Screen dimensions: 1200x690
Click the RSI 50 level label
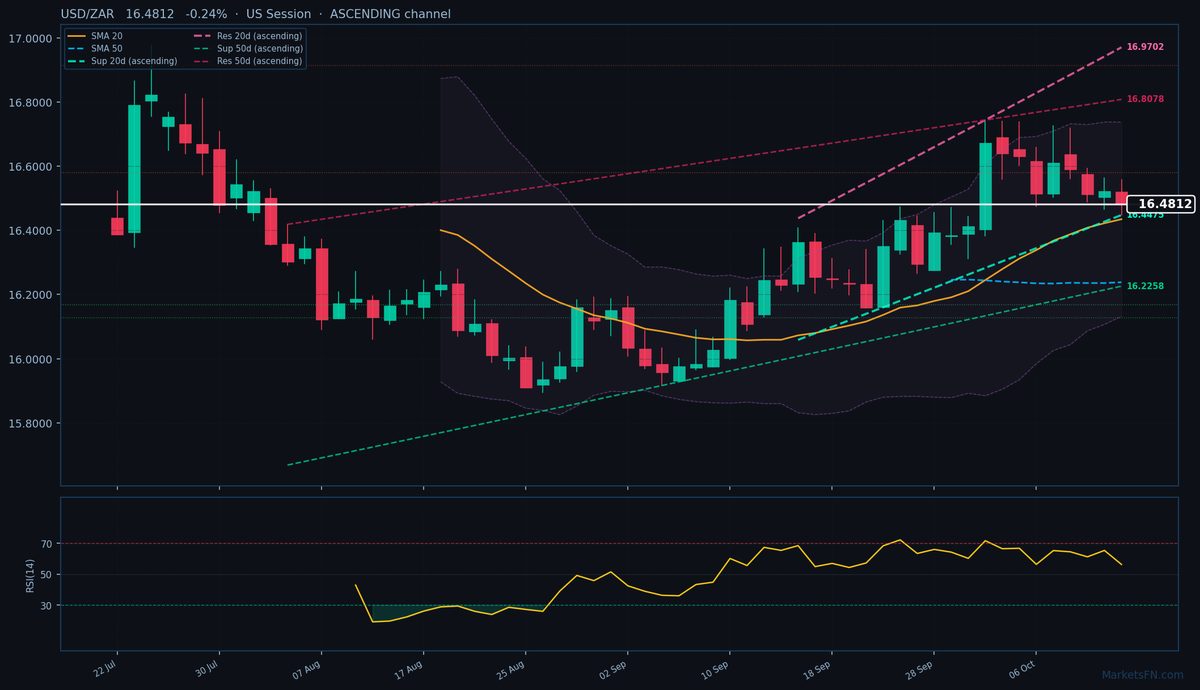[47, 575]
